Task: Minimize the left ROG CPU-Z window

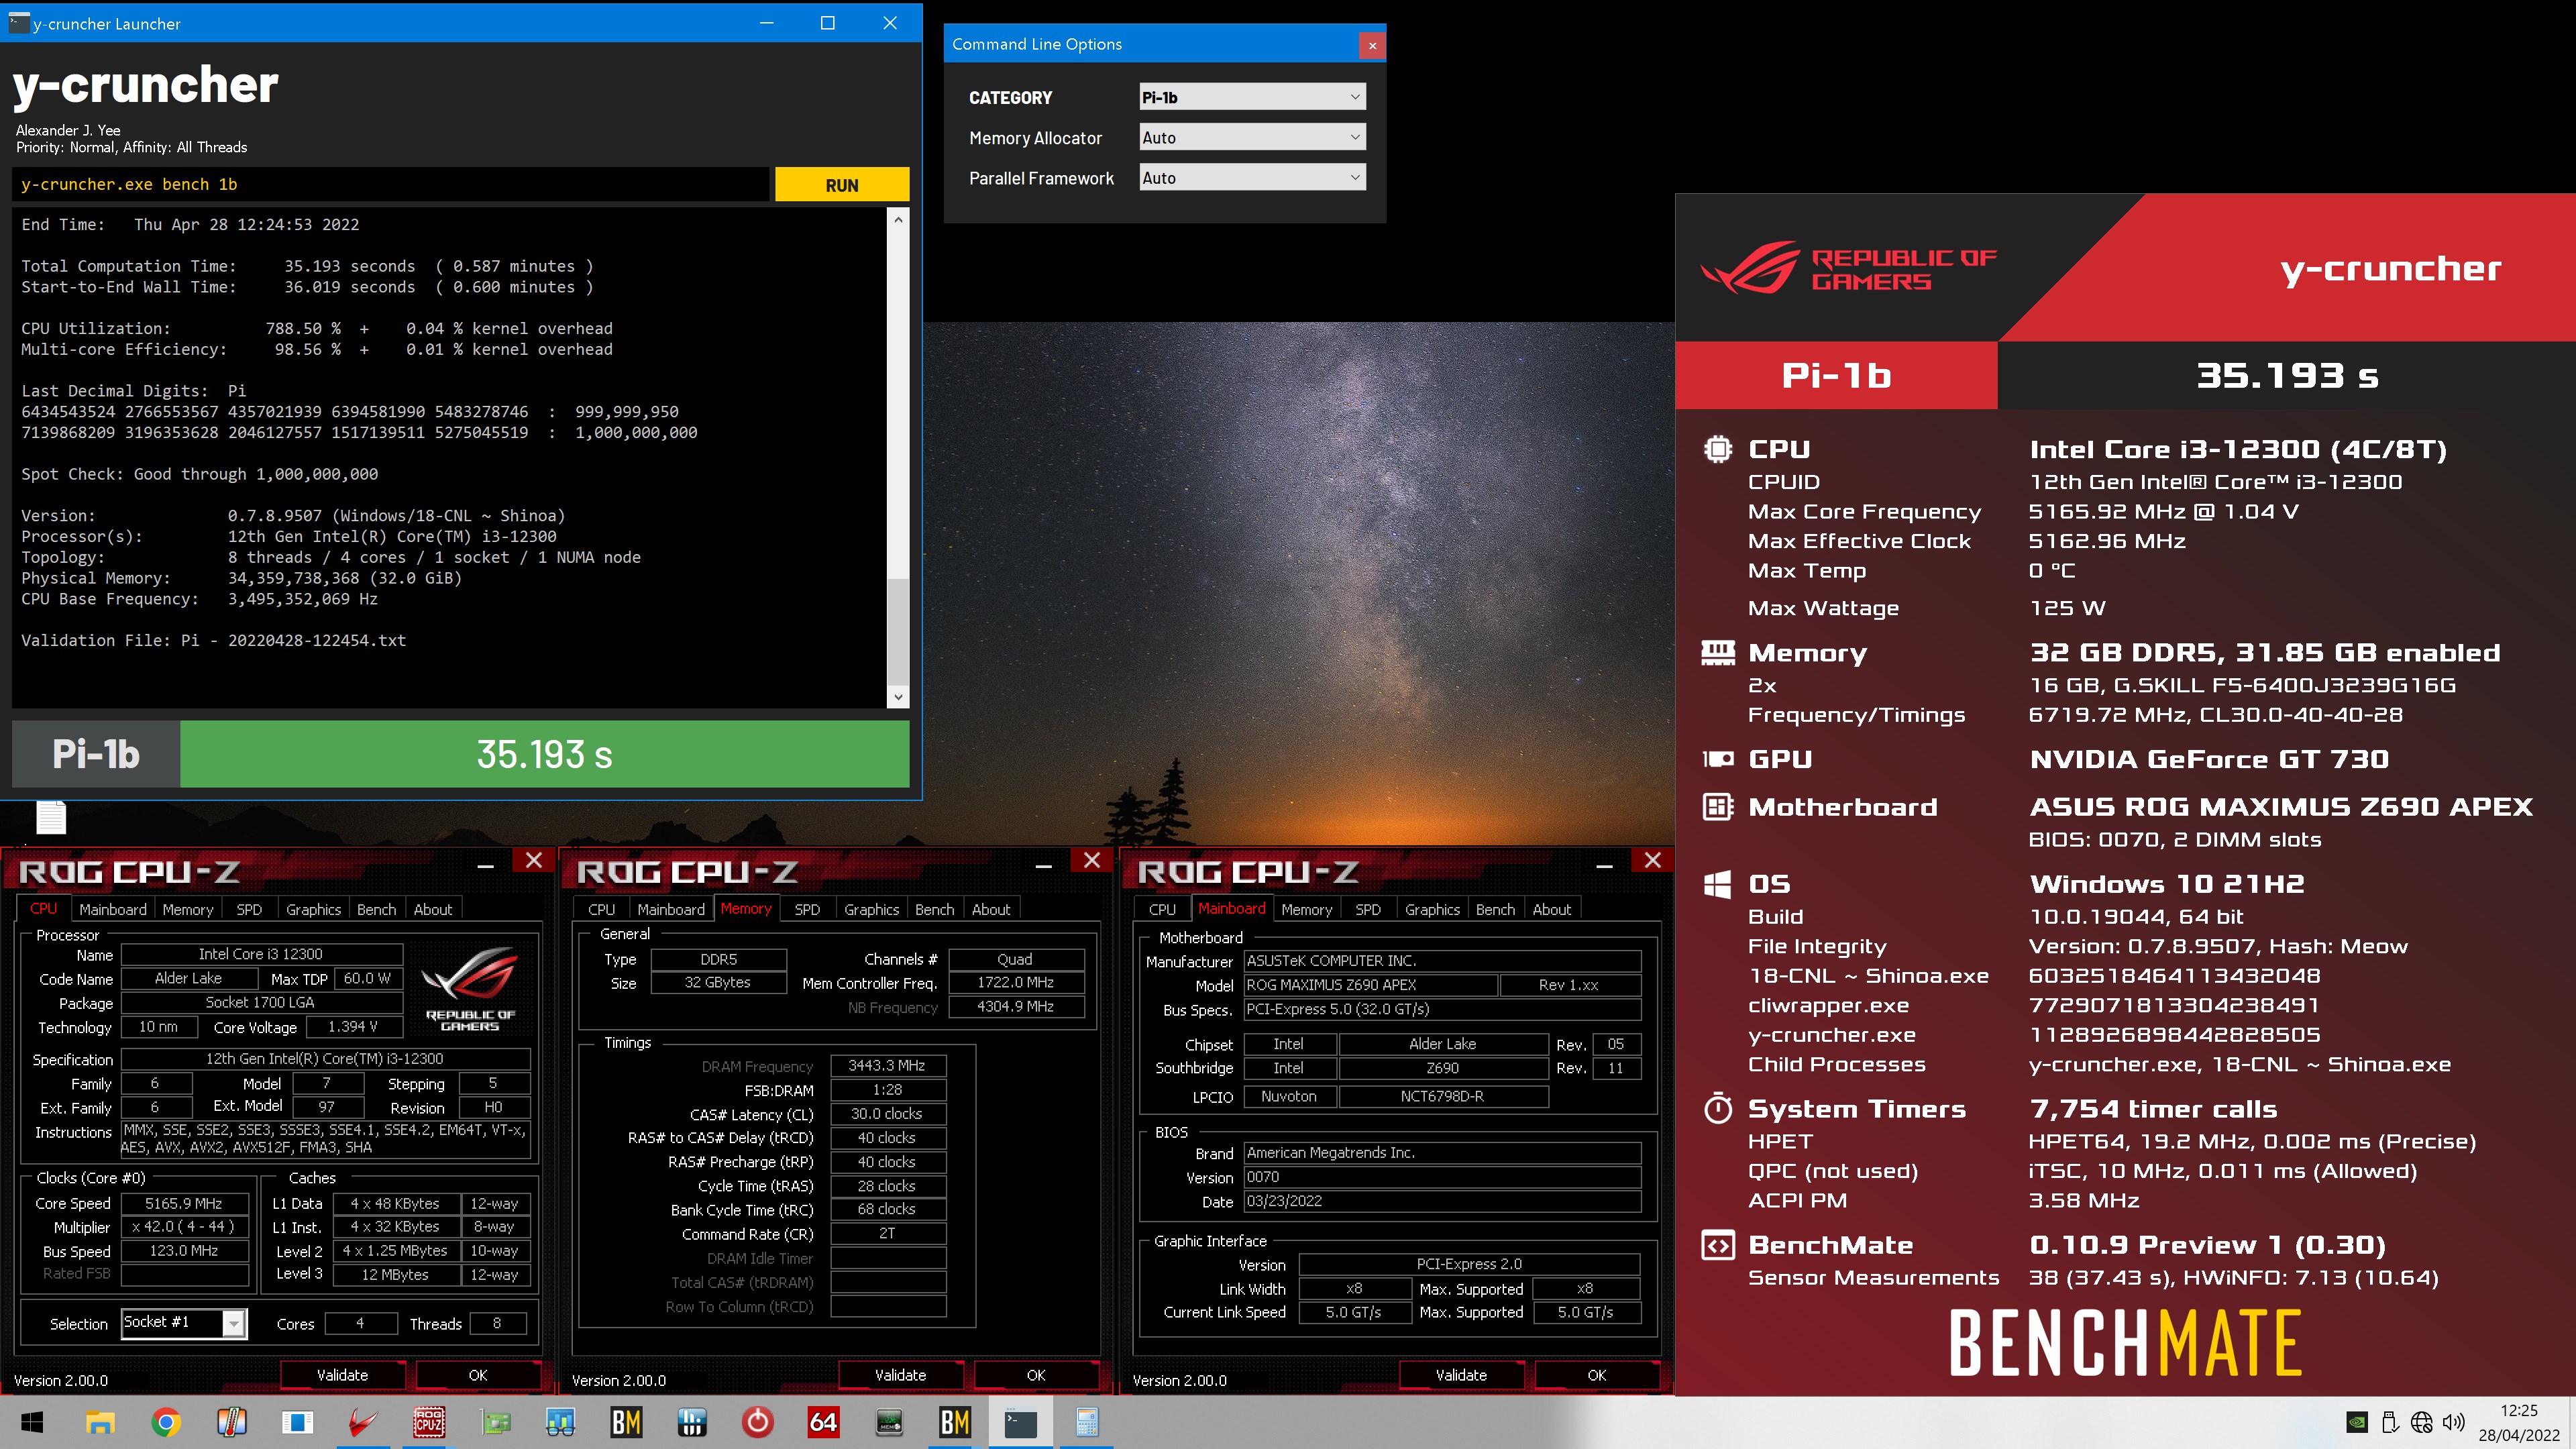Action: (485, 866)
